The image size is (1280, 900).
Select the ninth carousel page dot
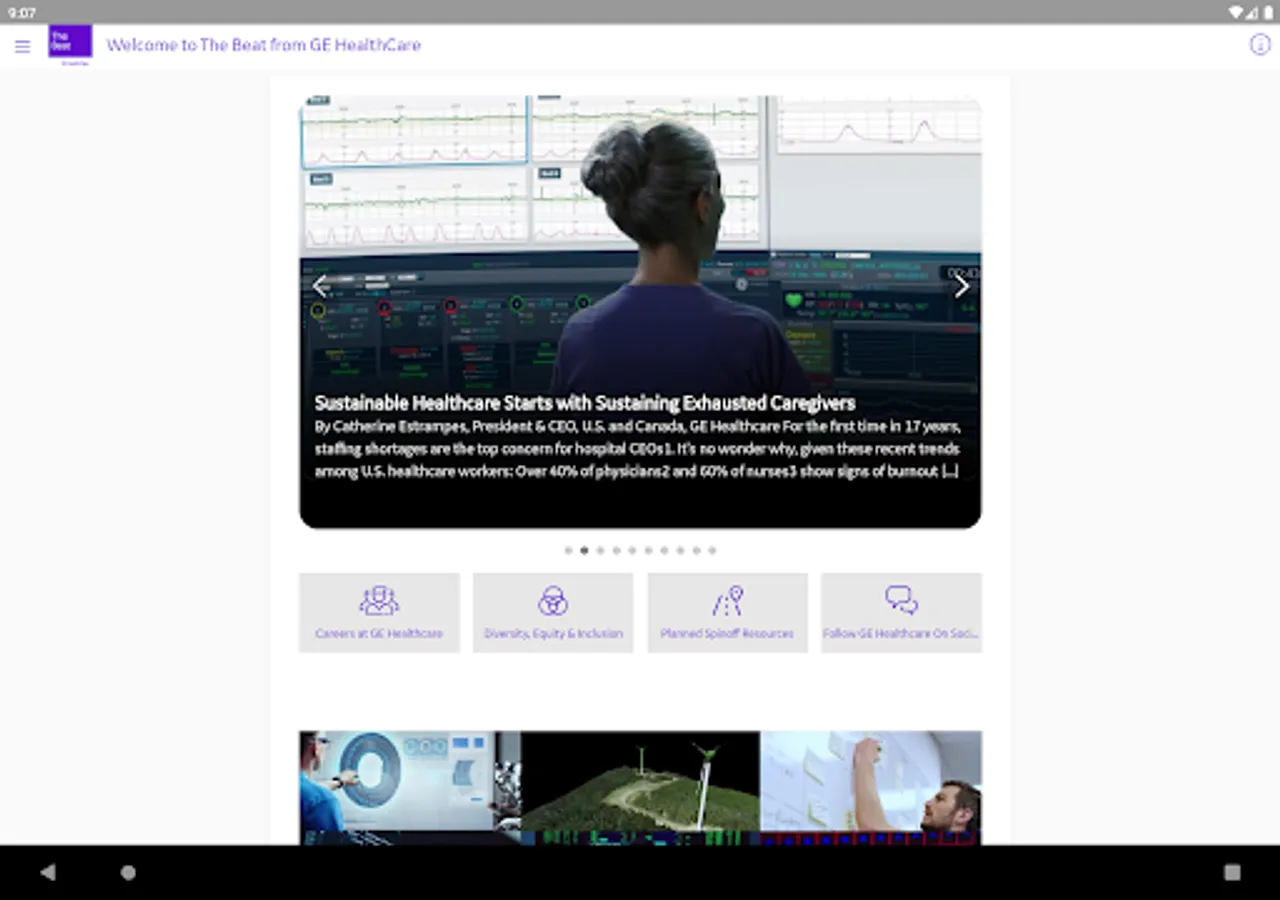point(697,550)
